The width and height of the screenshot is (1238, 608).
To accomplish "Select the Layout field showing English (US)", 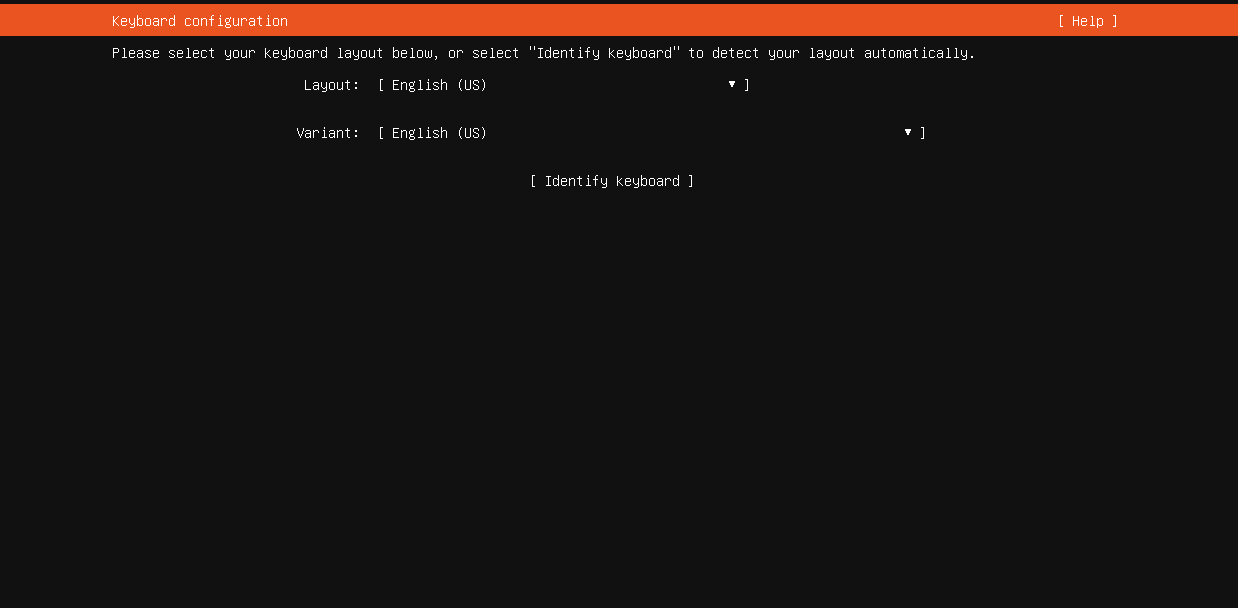I will (x=564, y=85).
